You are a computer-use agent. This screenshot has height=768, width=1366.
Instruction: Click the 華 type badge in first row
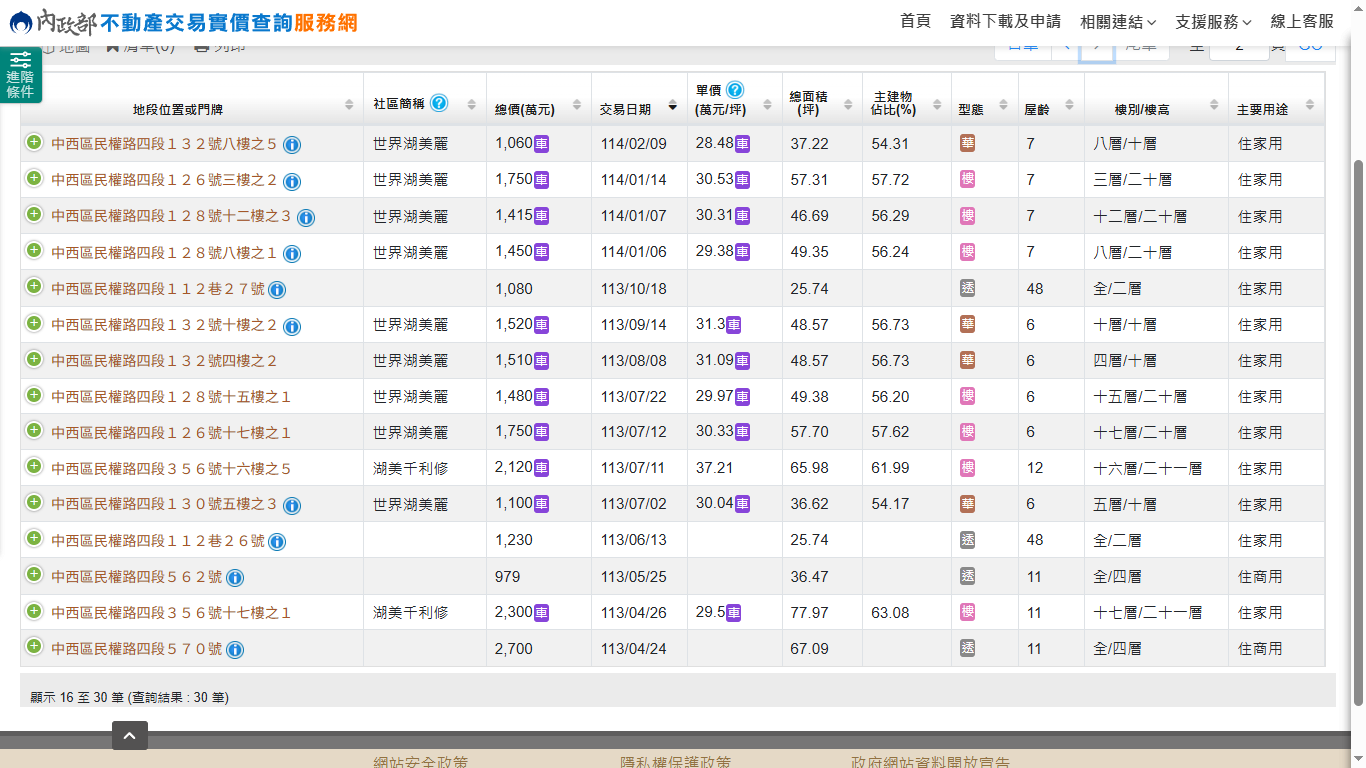pyautogui.click(x=967, y=144)
